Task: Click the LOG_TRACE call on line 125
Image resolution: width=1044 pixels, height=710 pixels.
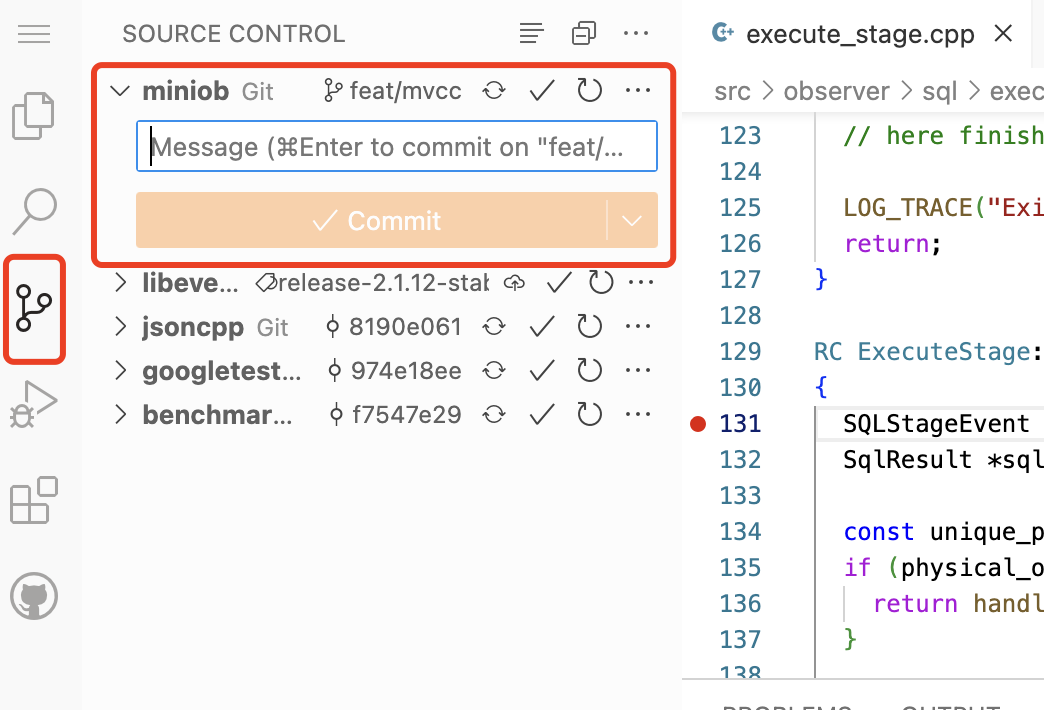Action: pos(908,208)
